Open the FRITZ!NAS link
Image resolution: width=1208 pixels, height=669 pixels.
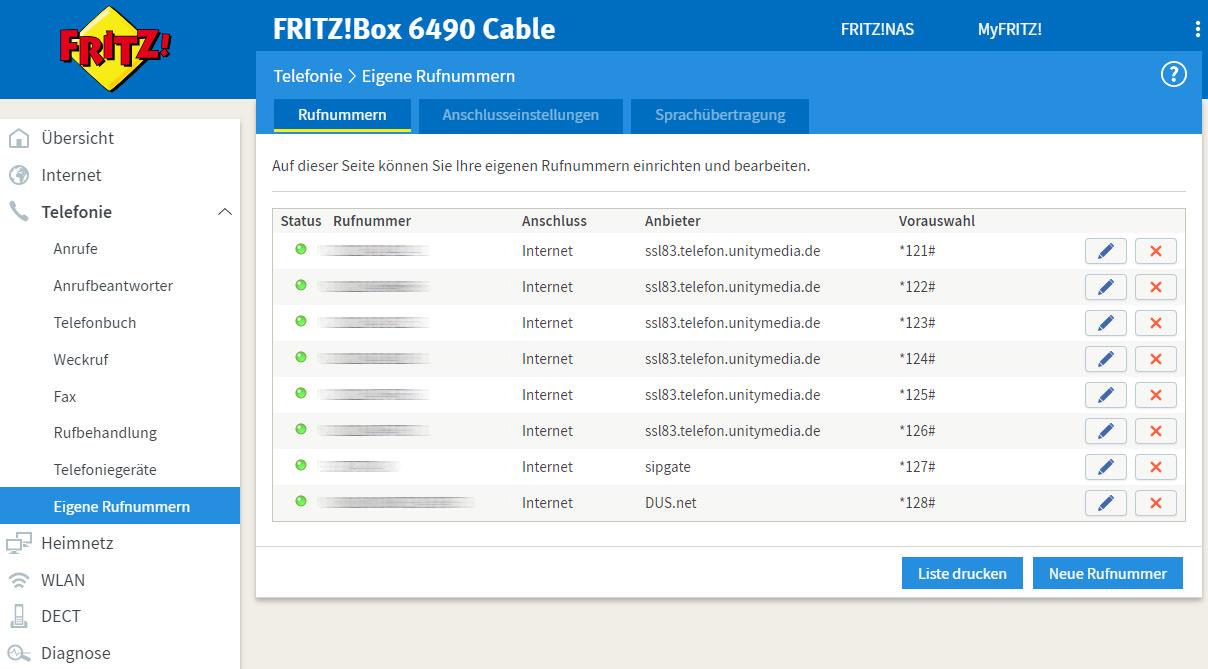pyautogui.click(x=877, y=29)
